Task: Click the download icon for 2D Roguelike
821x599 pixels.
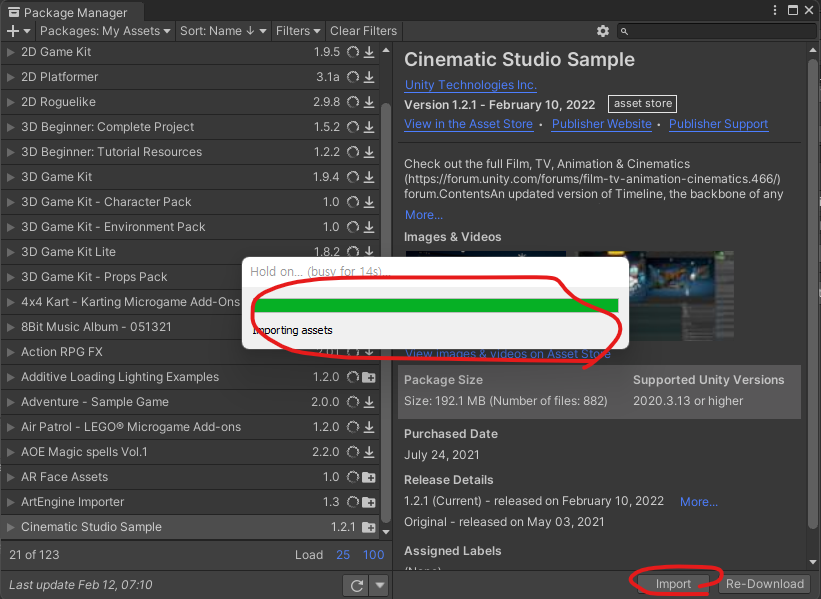Action: click(x=369, y=102)
